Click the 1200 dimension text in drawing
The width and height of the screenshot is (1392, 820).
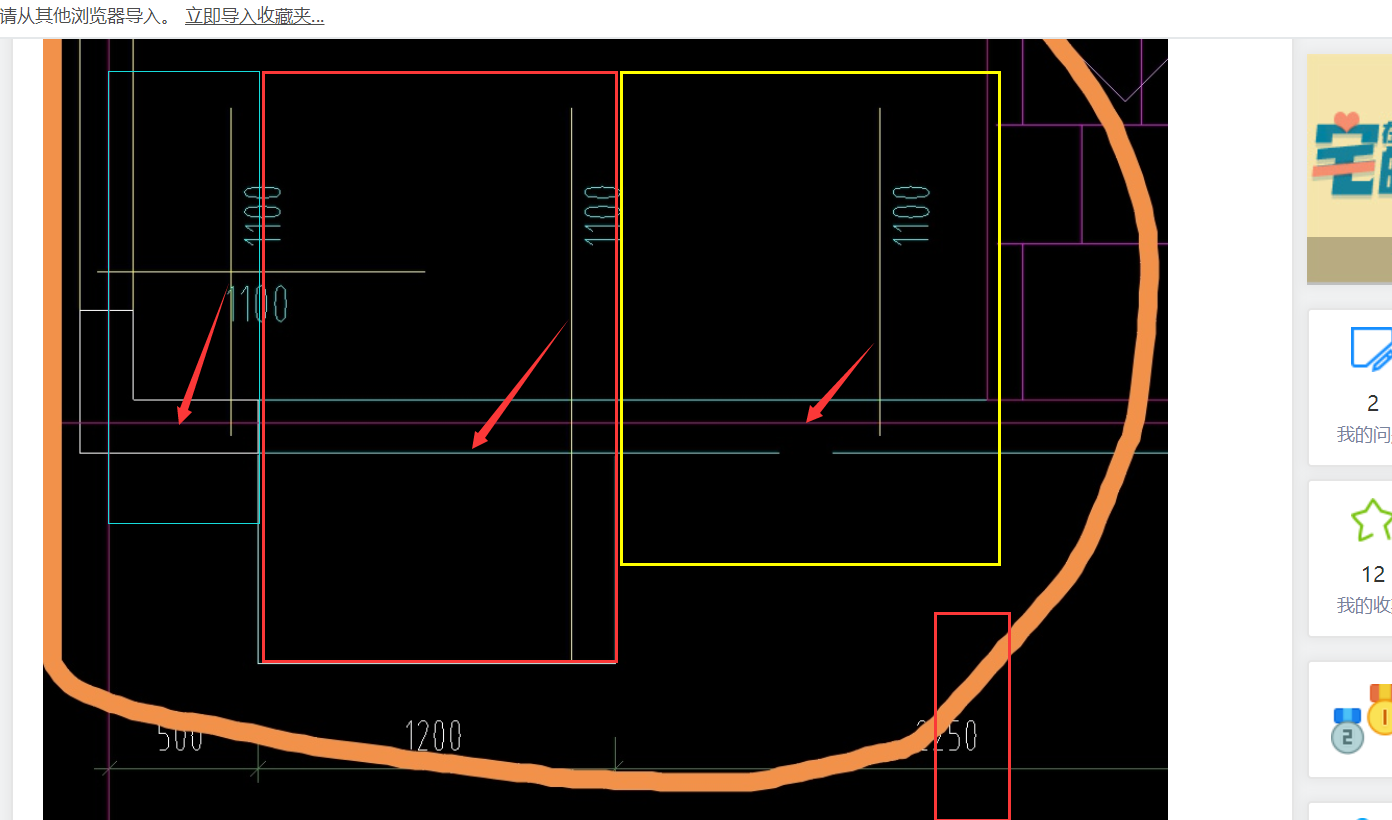coord(433,736)
